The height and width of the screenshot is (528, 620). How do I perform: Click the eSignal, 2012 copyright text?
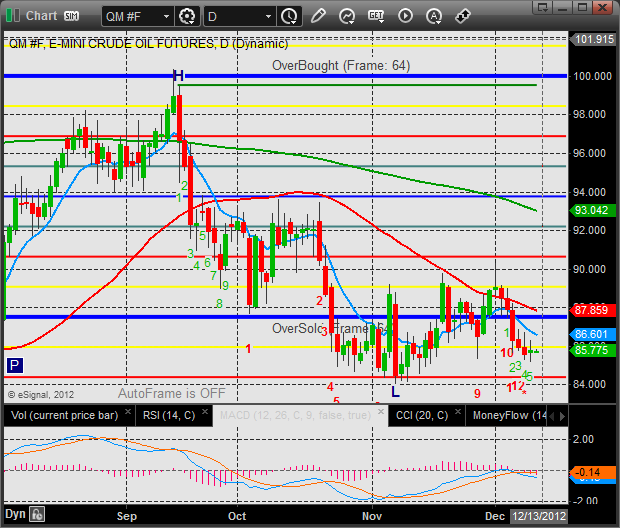[41, 395]
